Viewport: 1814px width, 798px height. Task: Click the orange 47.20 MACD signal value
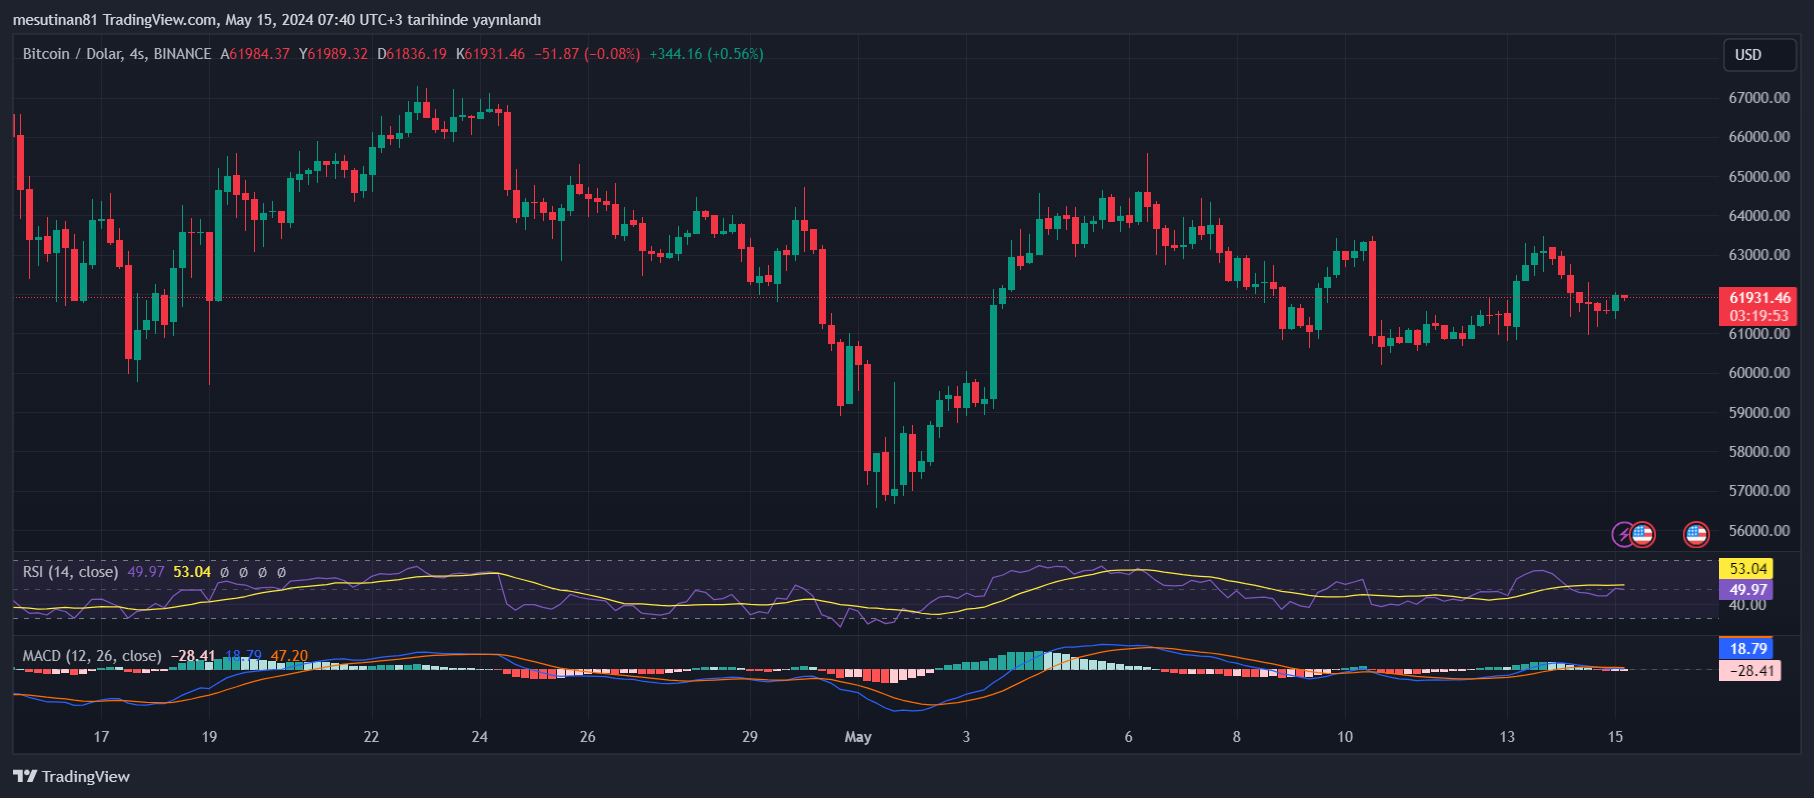coord(289,656)
